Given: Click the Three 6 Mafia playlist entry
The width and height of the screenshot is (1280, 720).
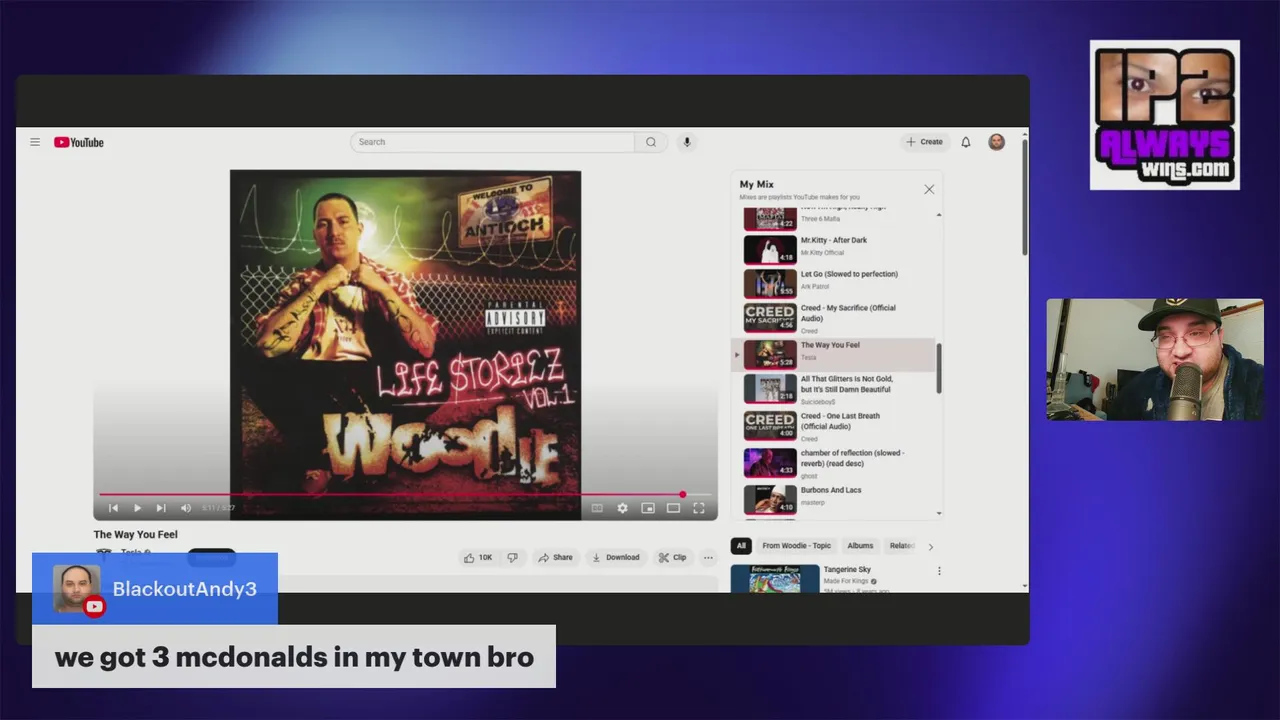Looking at the screenshot, I should coord(835,218).
